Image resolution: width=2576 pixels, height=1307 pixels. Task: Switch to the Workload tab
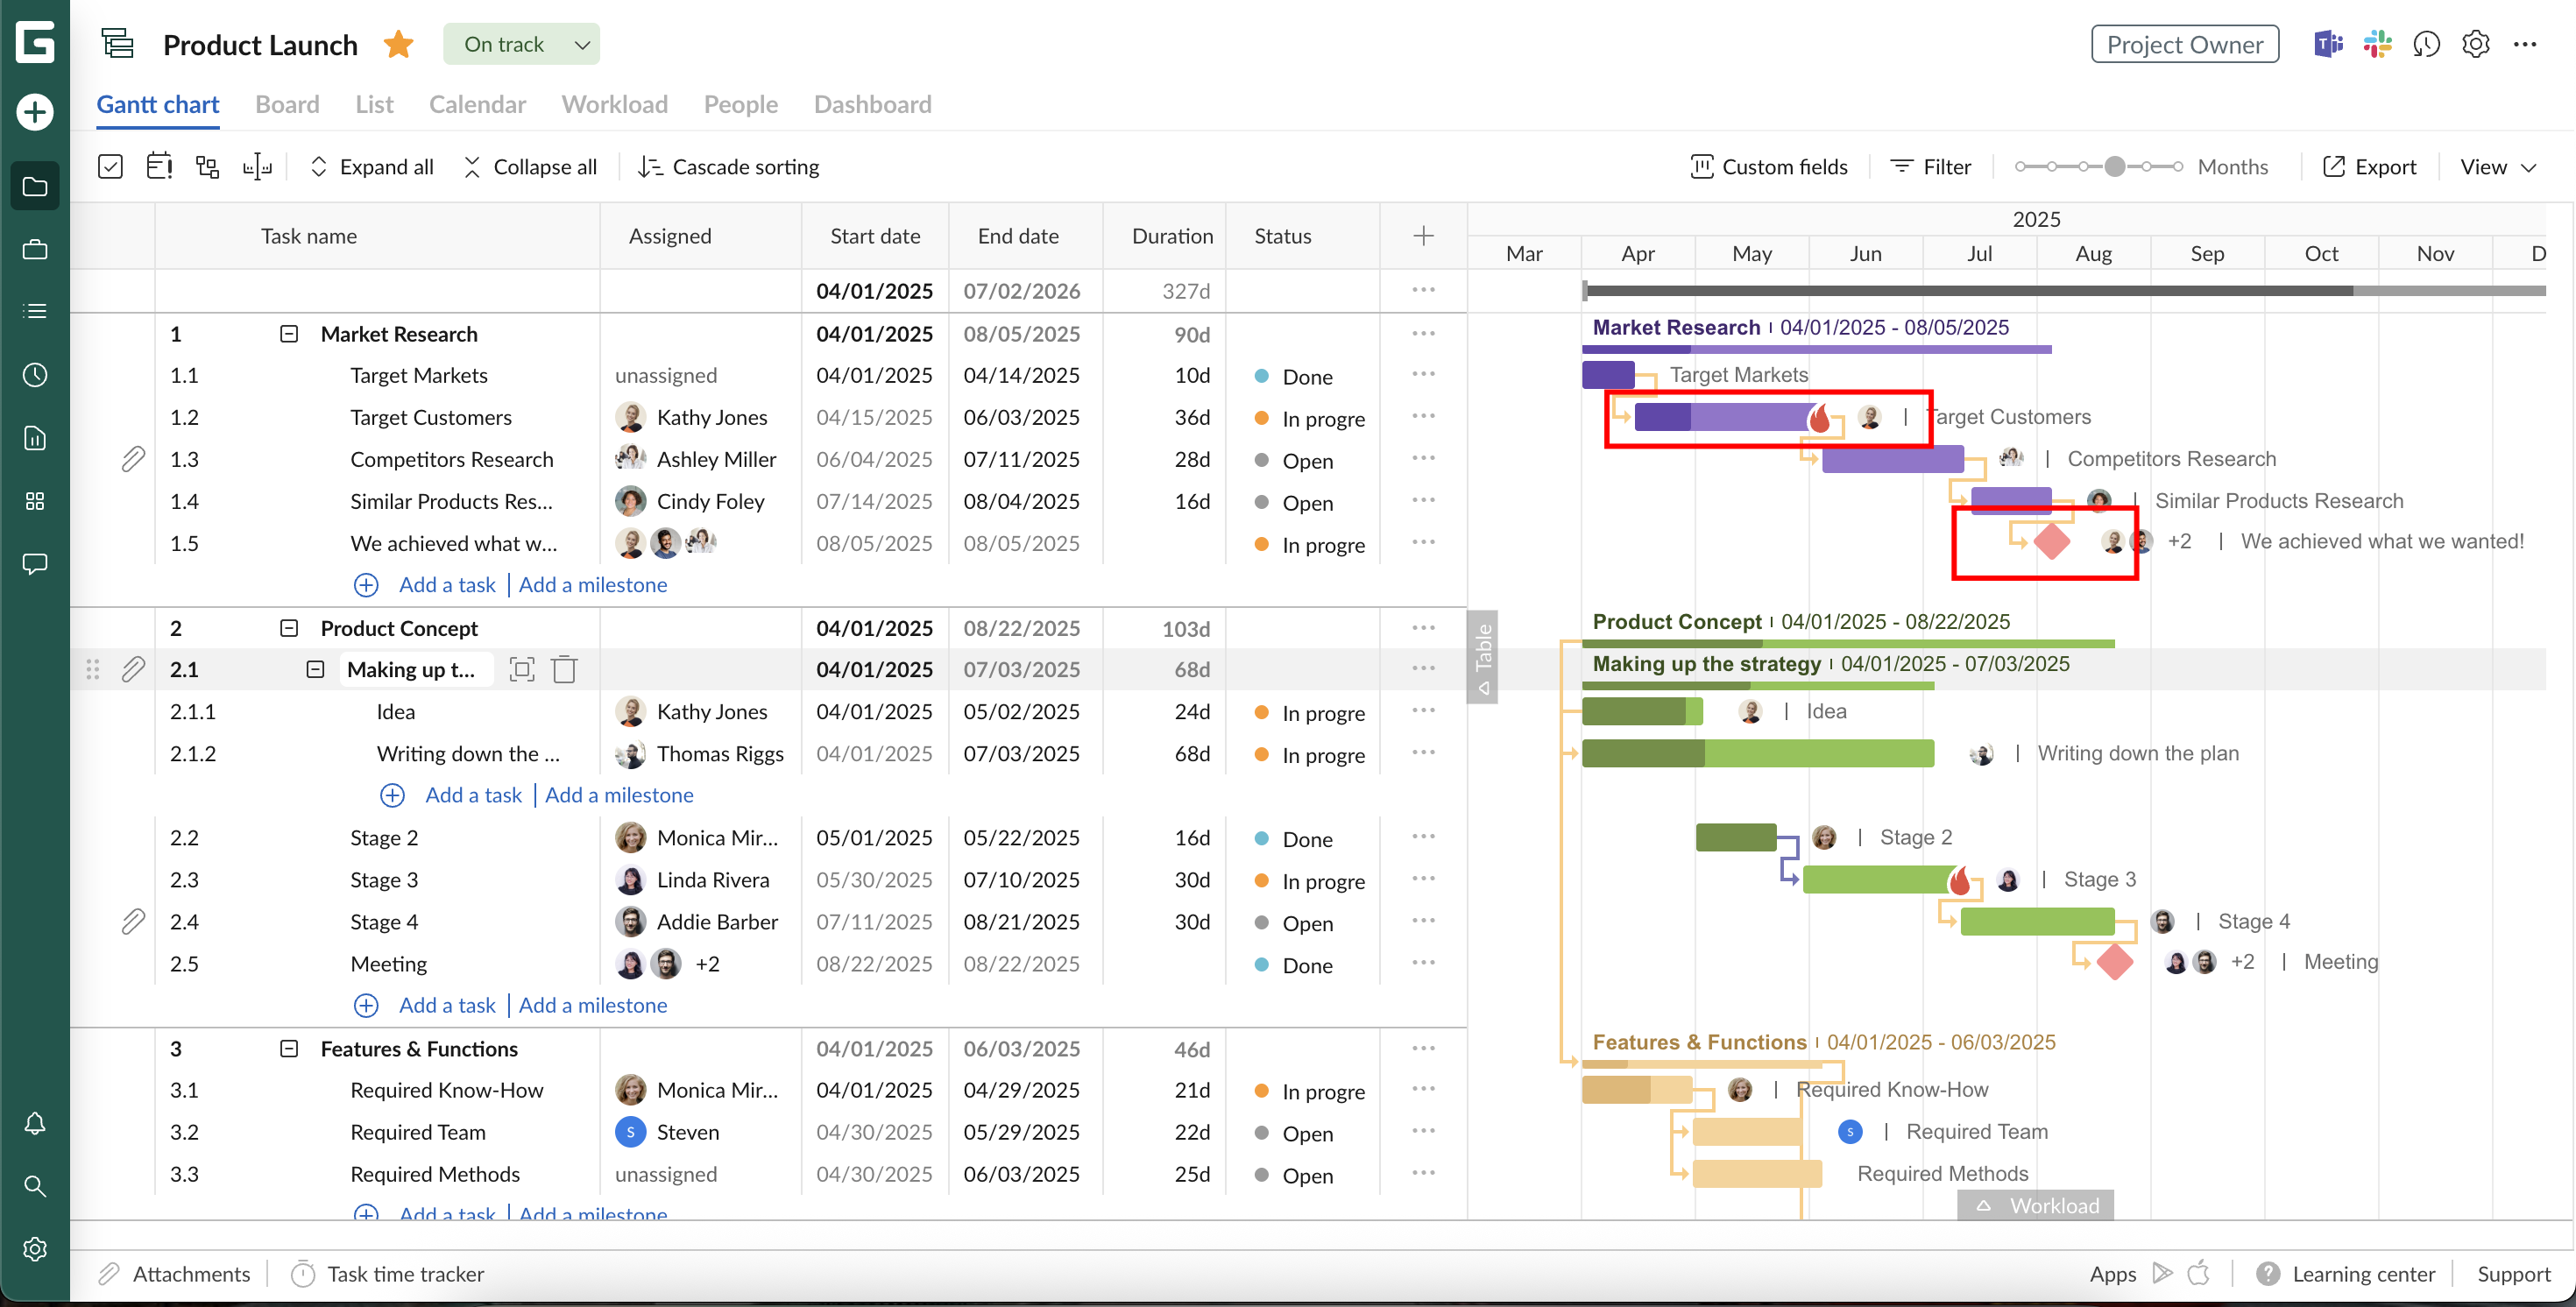click(614, 104)
